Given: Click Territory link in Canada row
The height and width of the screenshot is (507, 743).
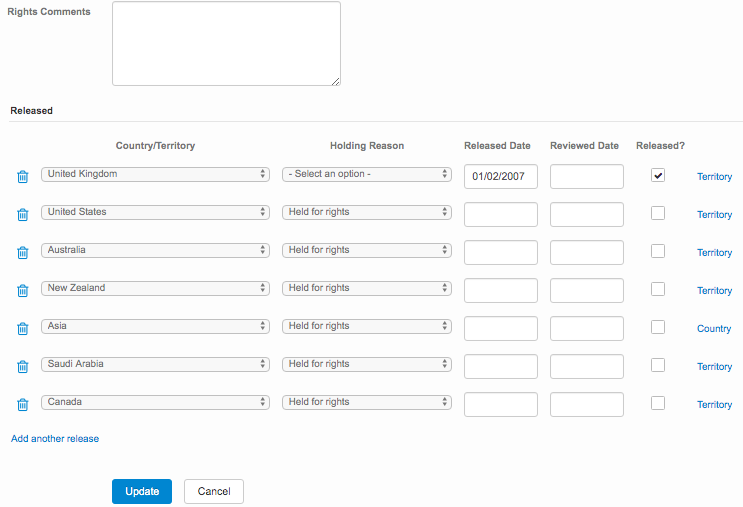Looking at the screenshot, I should pyautogui.click(x=714, y=405).
